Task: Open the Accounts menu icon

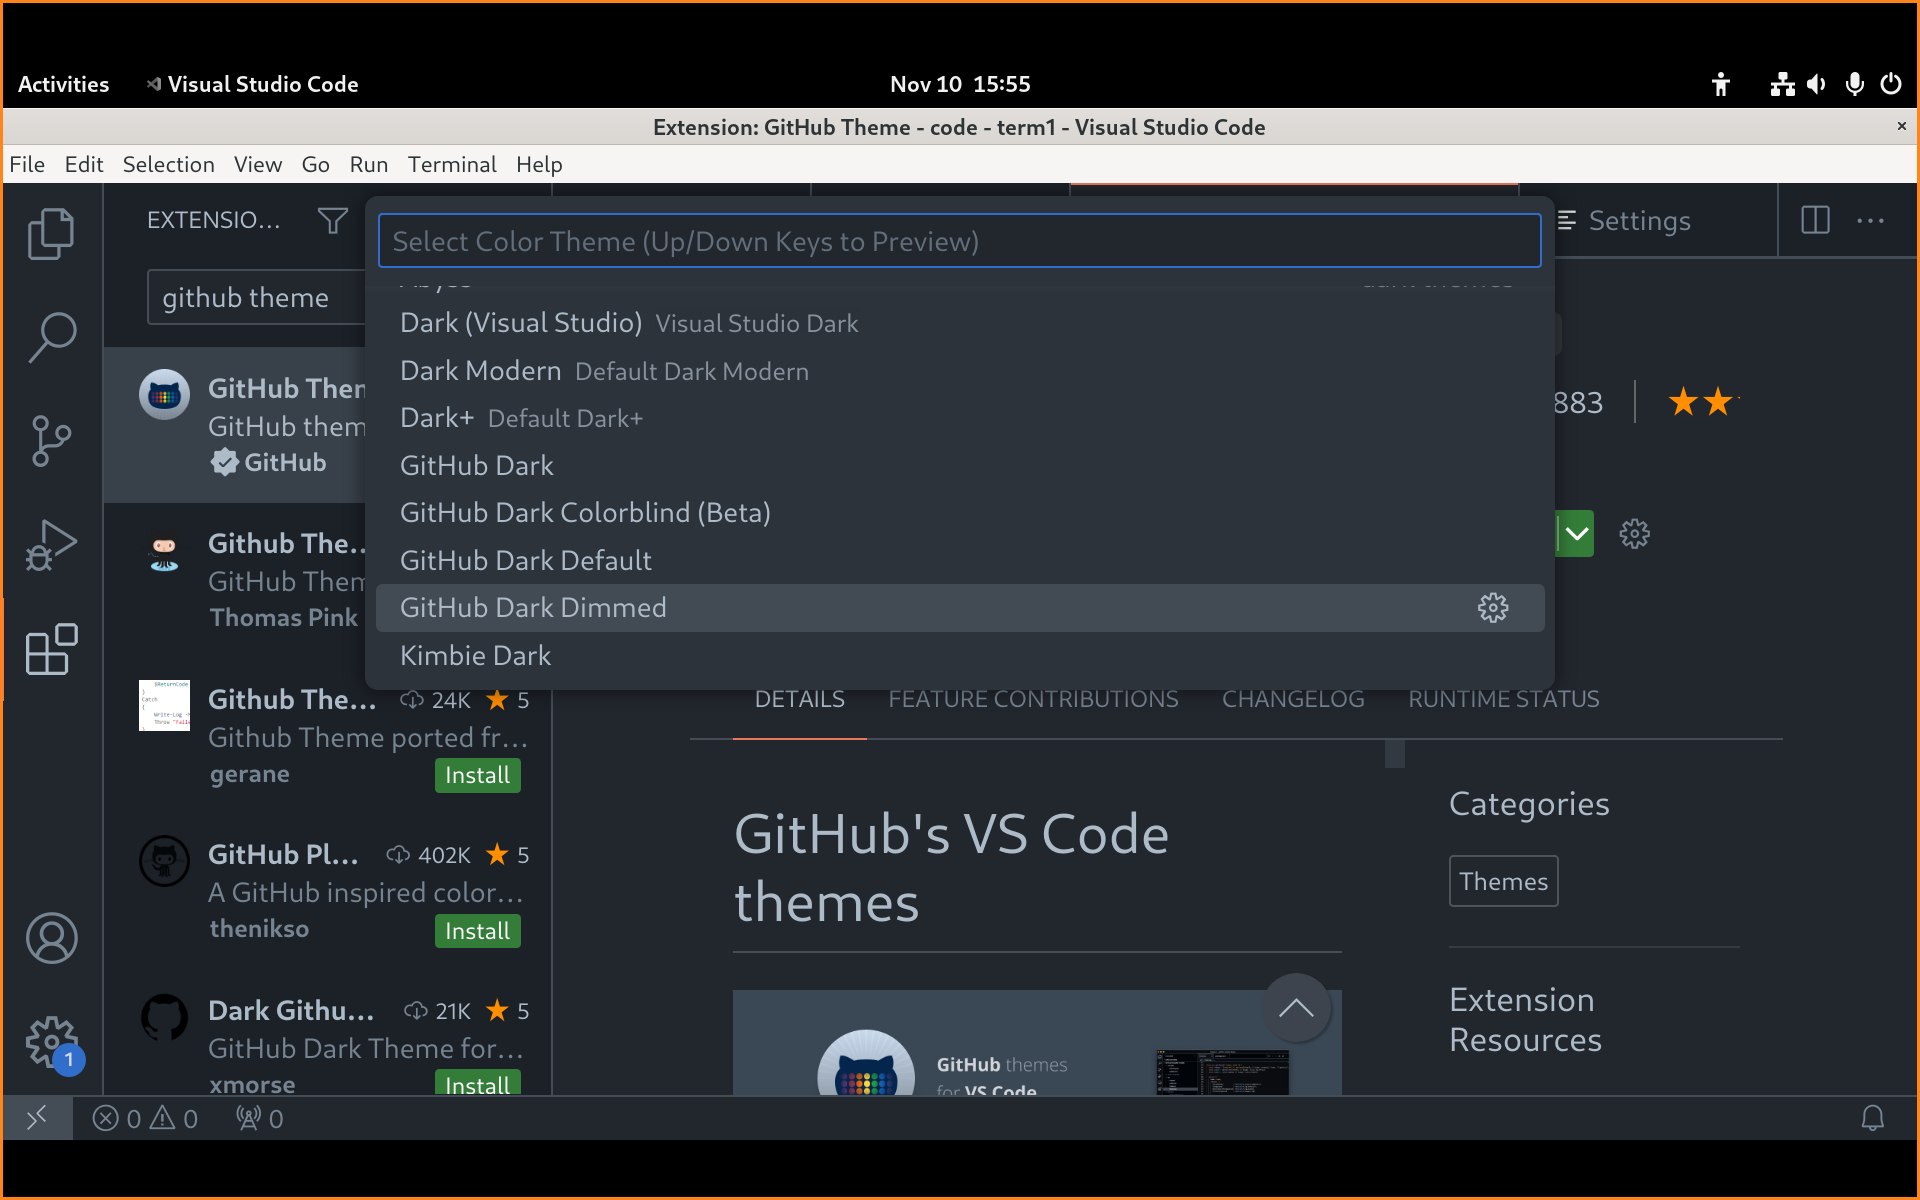Action: tap(51, 938)
